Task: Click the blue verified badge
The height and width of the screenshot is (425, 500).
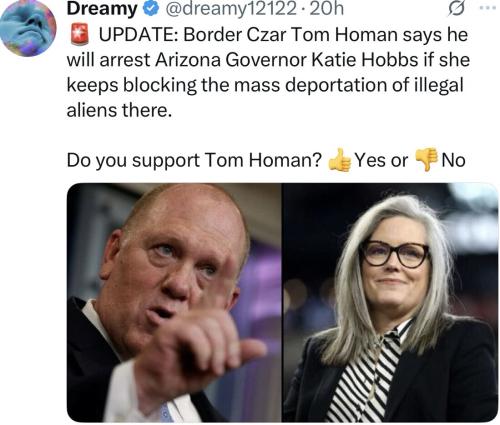Action: tap(151, 9)
